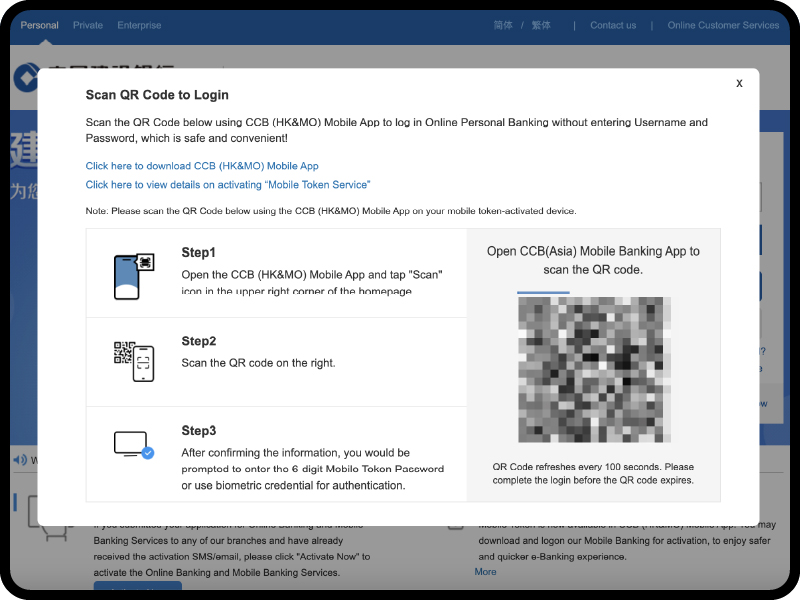Click the Step1 heading text
The height and width of the screenshot is (600, 800).
point(198,253)
